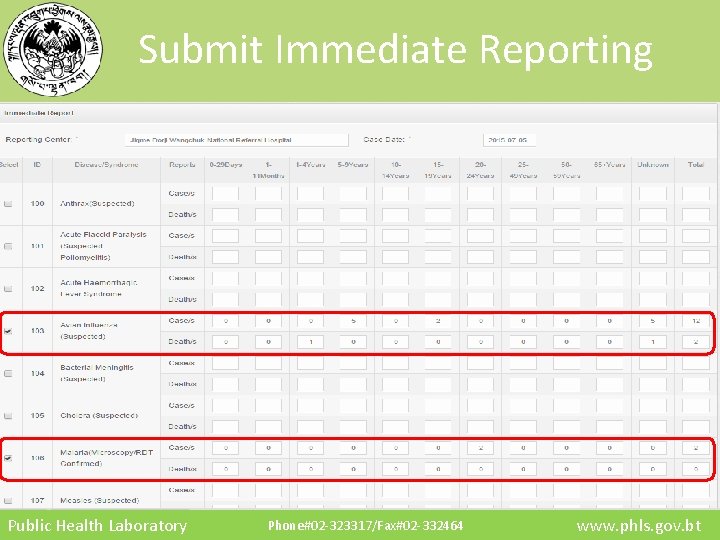The height and width of the screenshot is (540, 720).
Task: Tick the Anthrax (Suspected) select checkbox
Action: pos(8,204)
